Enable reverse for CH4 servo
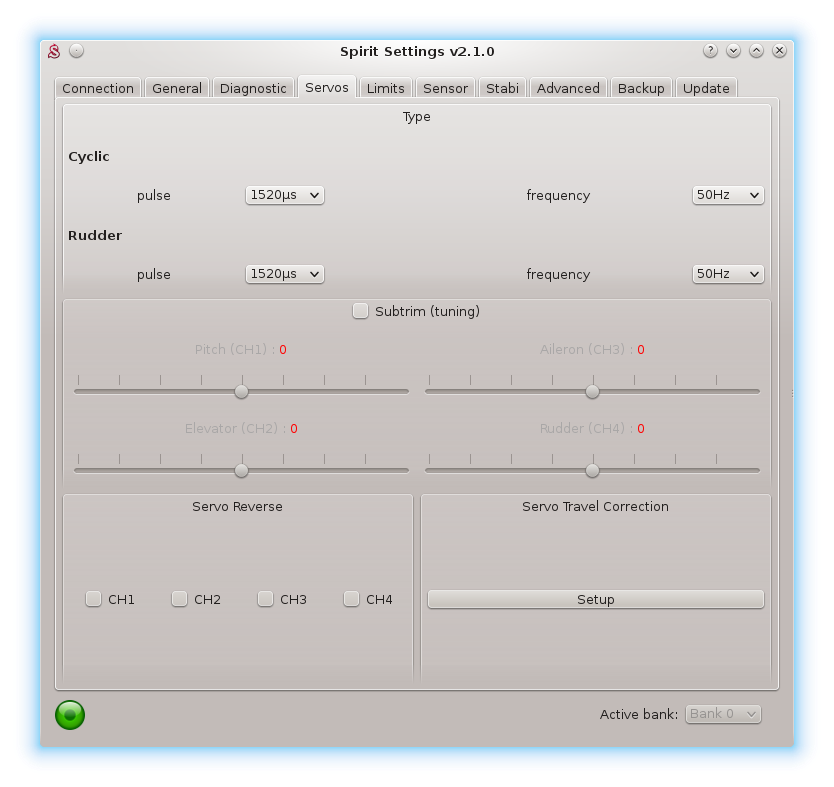 [352, 599]
